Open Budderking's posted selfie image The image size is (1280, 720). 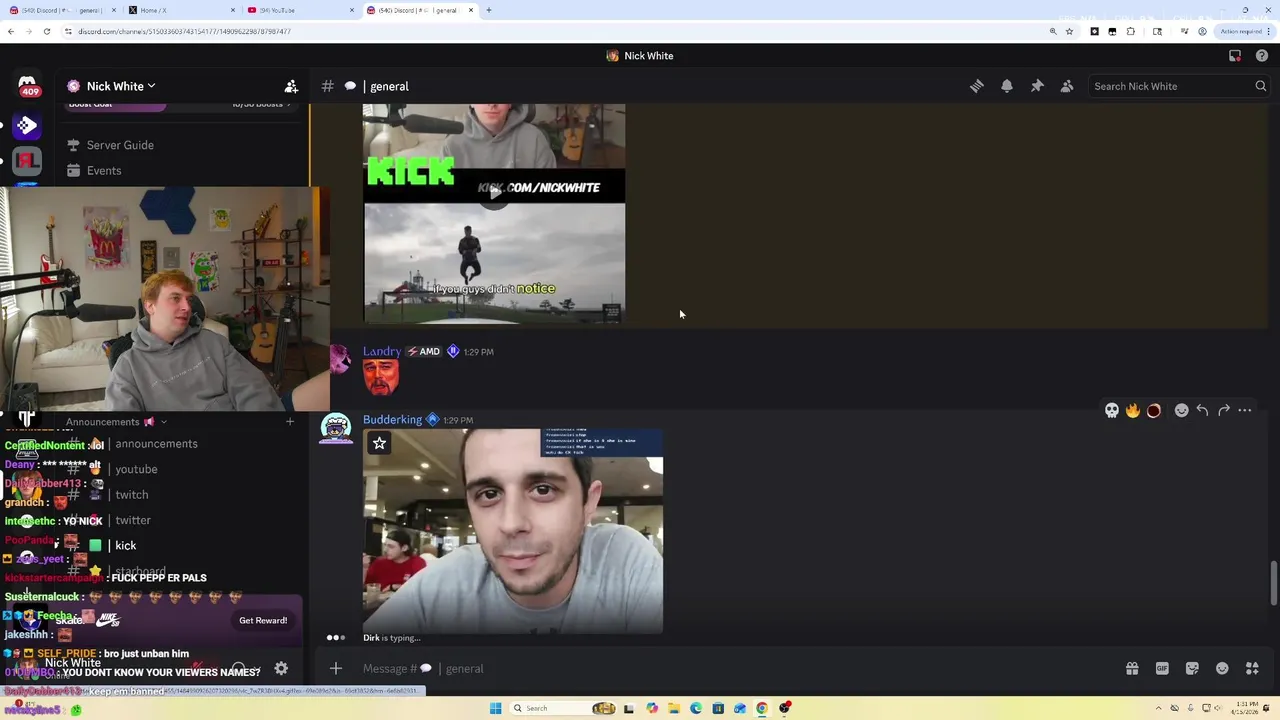[512, 531]
